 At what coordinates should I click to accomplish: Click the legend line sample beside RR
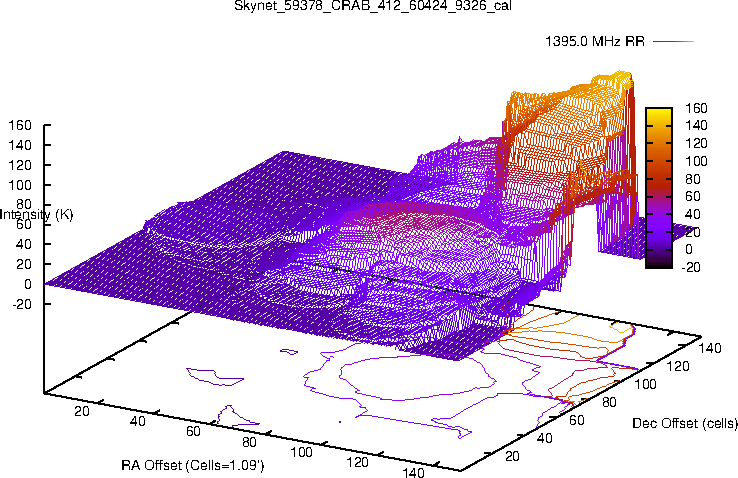(673, 42)
